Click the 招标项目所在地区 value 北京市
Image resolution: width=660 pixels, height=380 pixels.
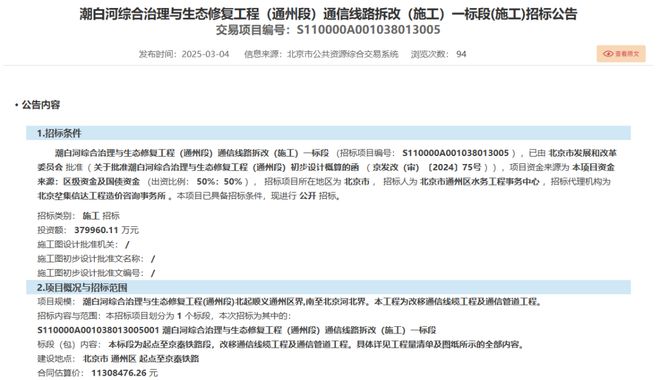click(x=357, y=181)
